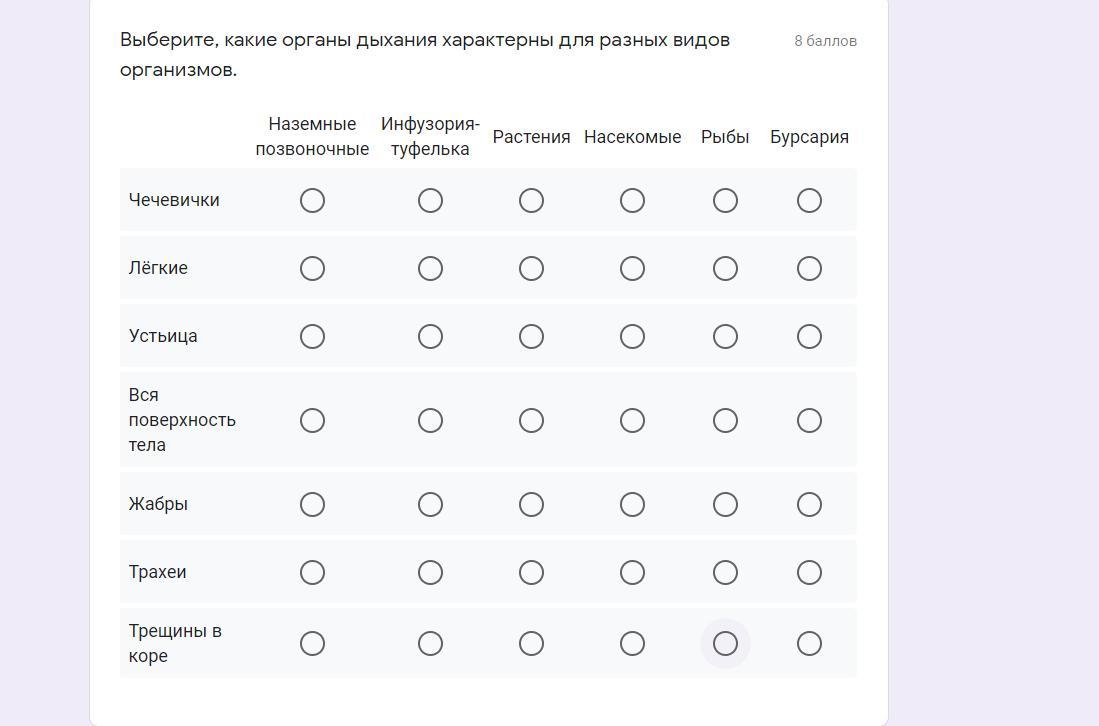The height and width of the screenshot is (726, 1099).
Task: Choose Устьица for Инфузория-туфелька column
Action: coord(430,337)
